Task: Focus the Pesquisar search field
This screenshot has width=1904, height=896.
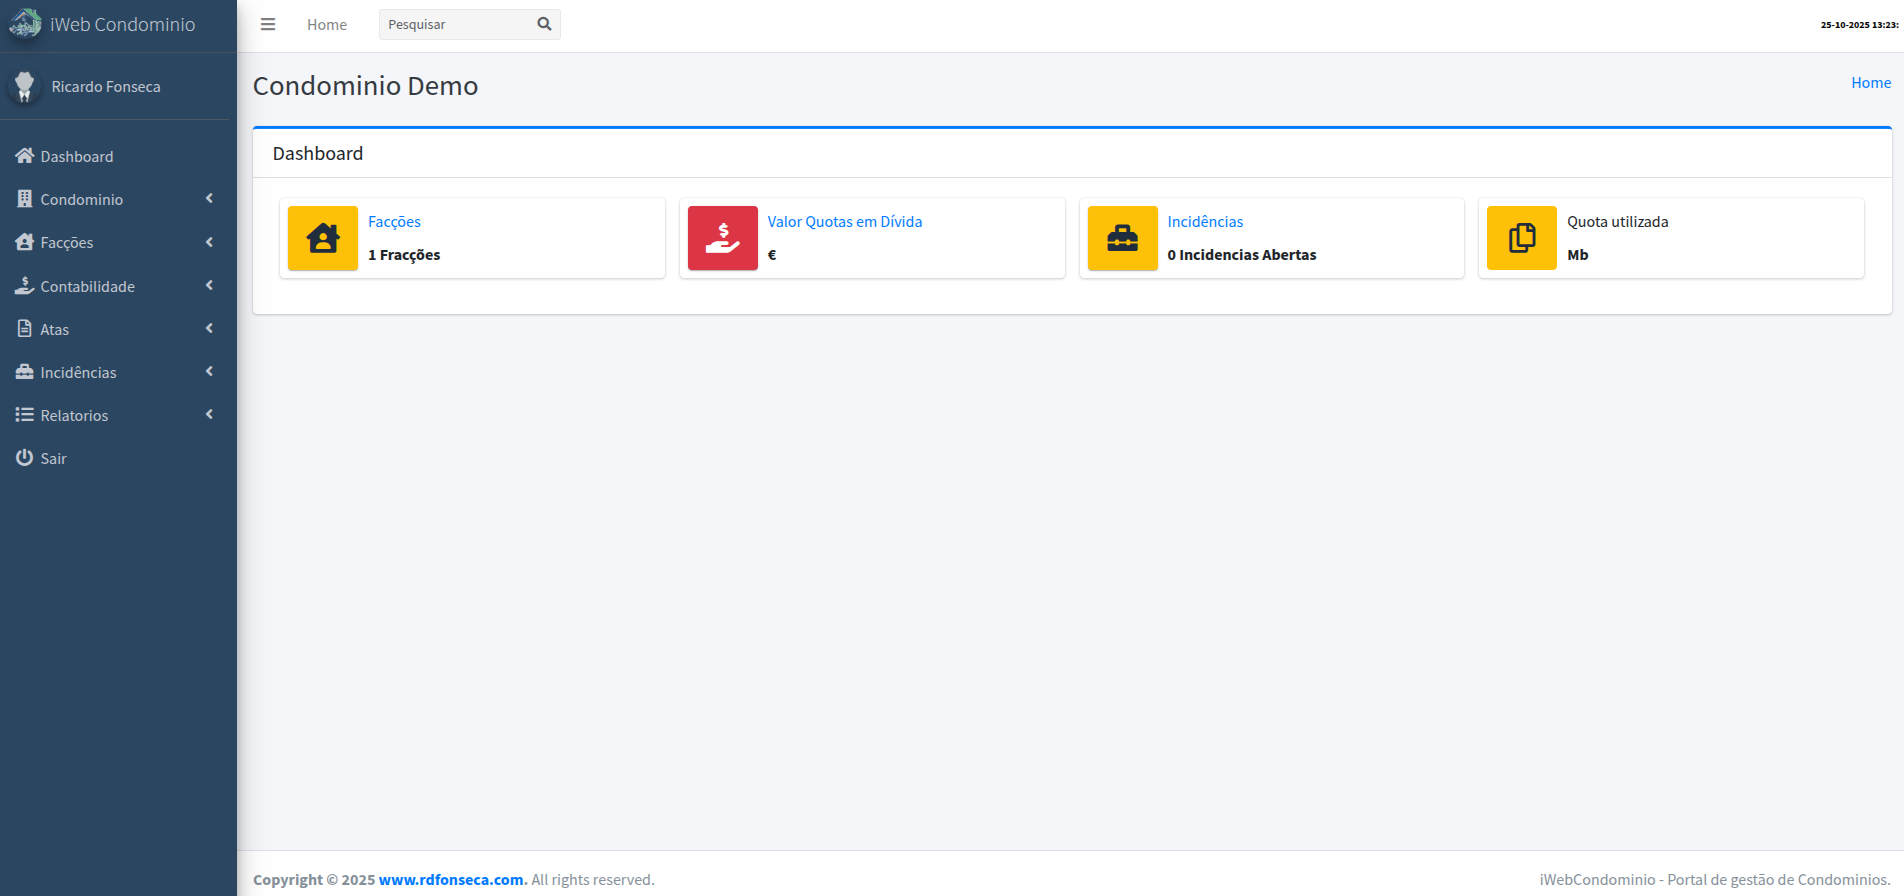Action: tap(455, 25)
